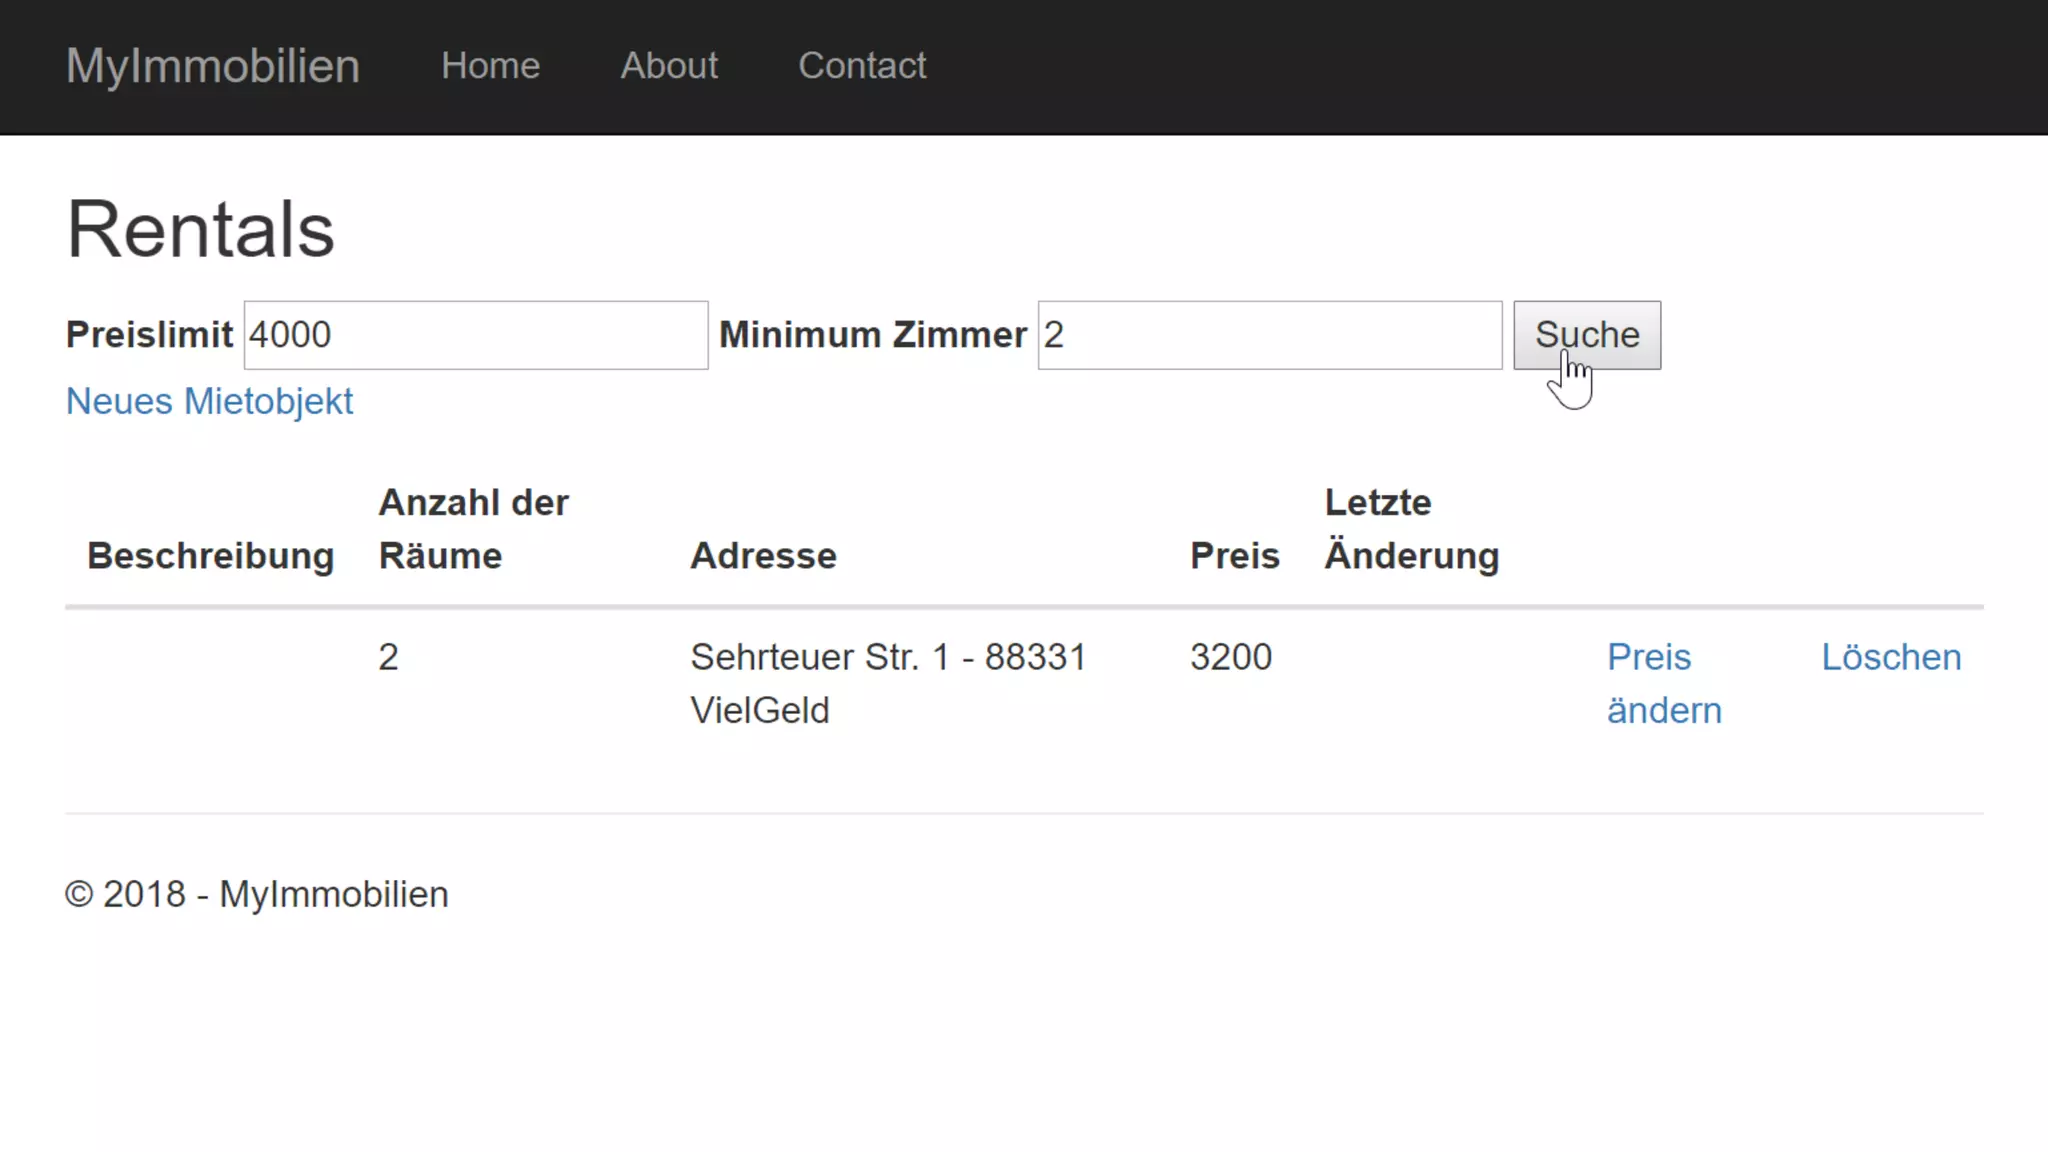The image size is (2048, 1152).
Task: Click the Rentals page heading
Action: (200, 229)
